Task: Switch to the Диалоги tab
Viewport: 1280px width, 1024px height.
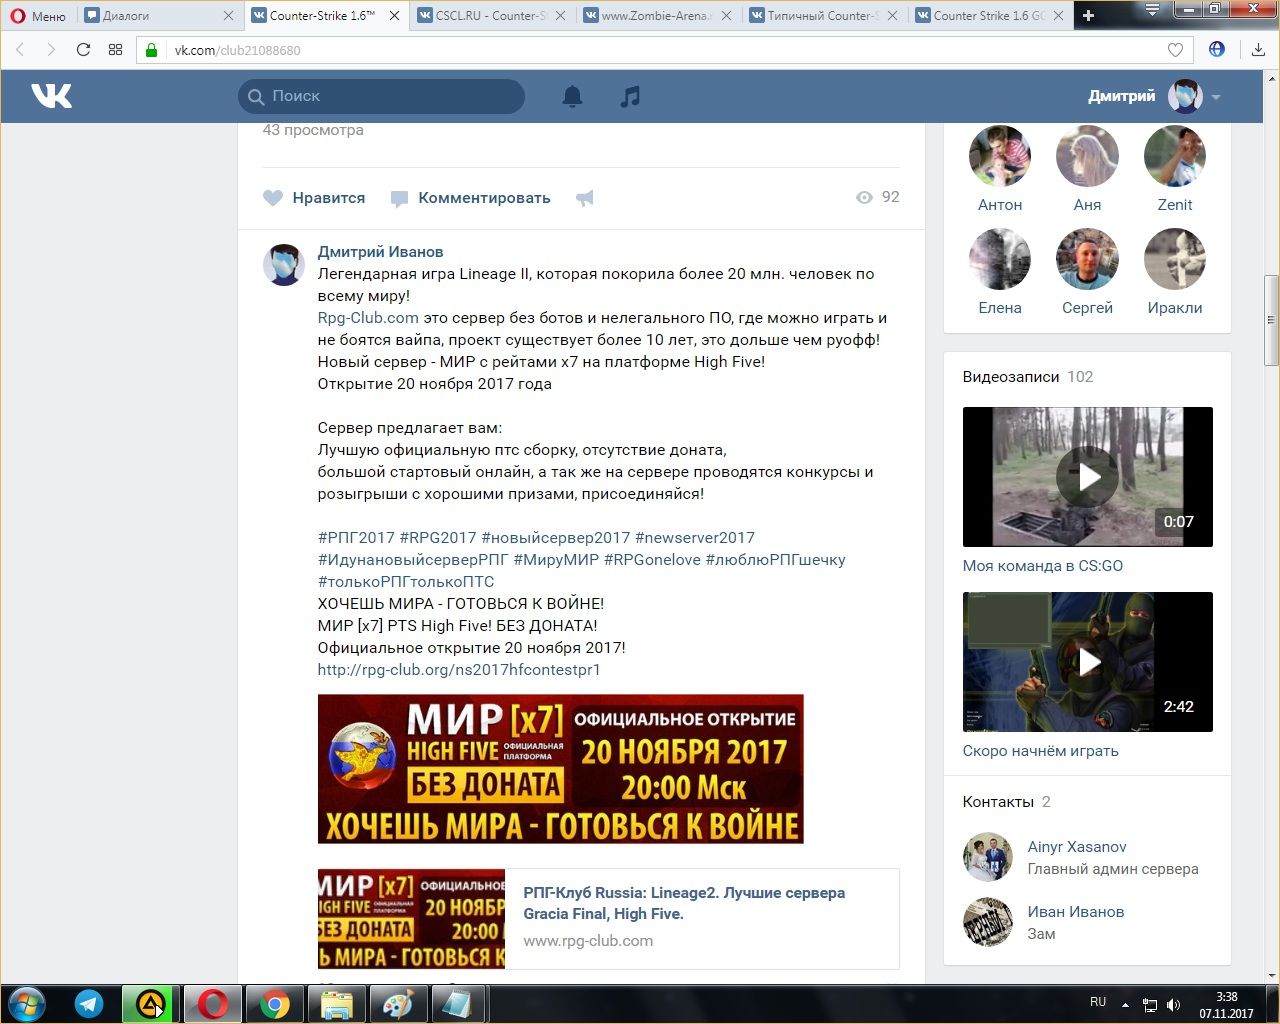Action: pyautogui.click(x=150, y=15)
